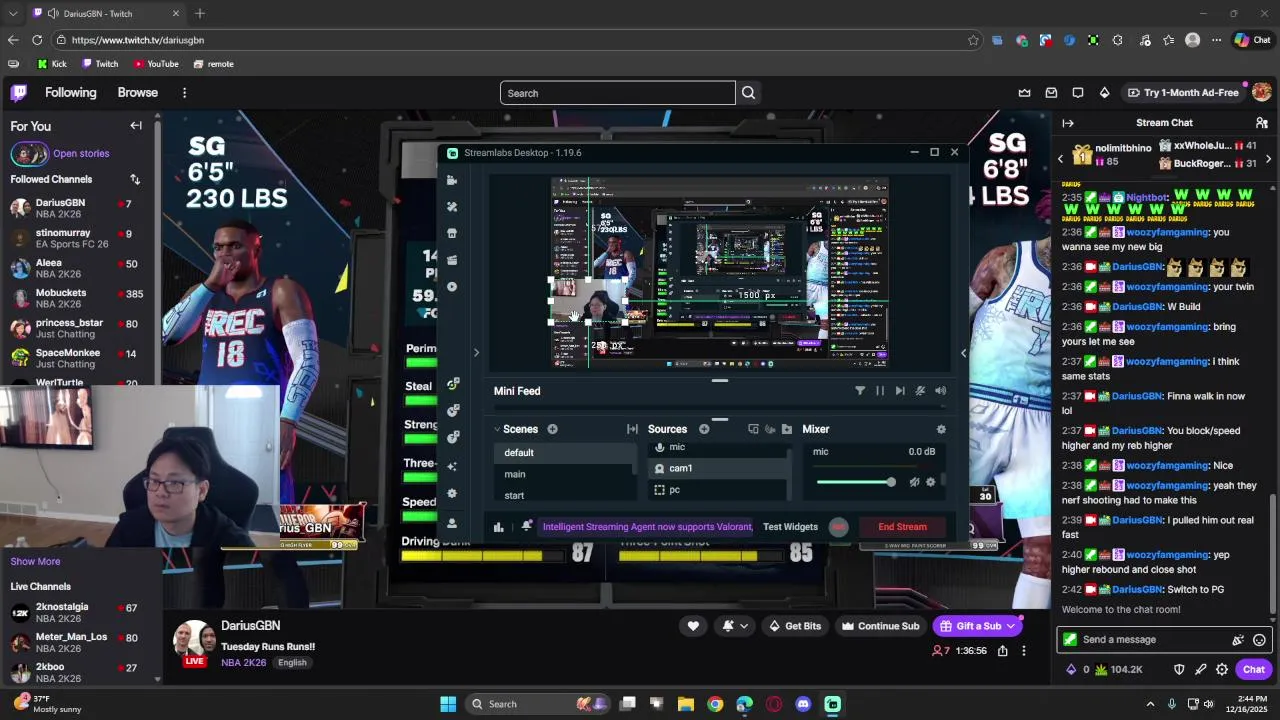Open the Windows Start menu
This screenshot has height=720, width=1280.
[x=448, y=704]
